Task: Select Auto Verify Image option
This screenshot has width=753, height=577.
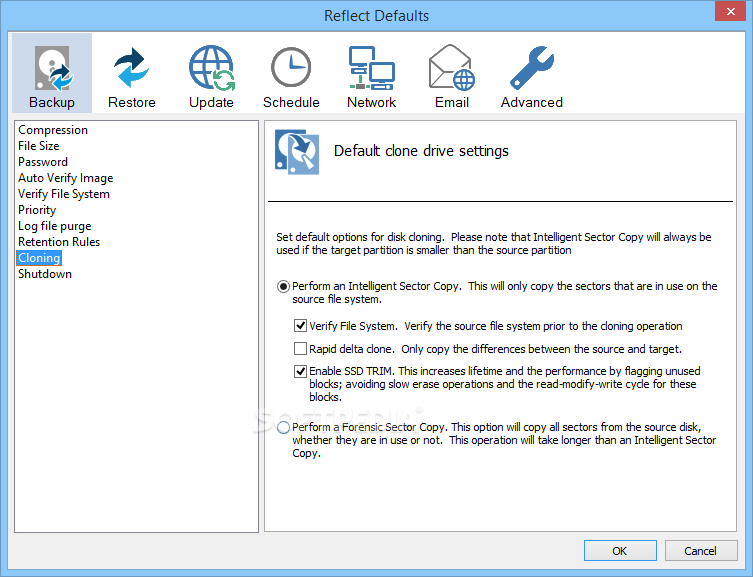Action: coord(65,178)
